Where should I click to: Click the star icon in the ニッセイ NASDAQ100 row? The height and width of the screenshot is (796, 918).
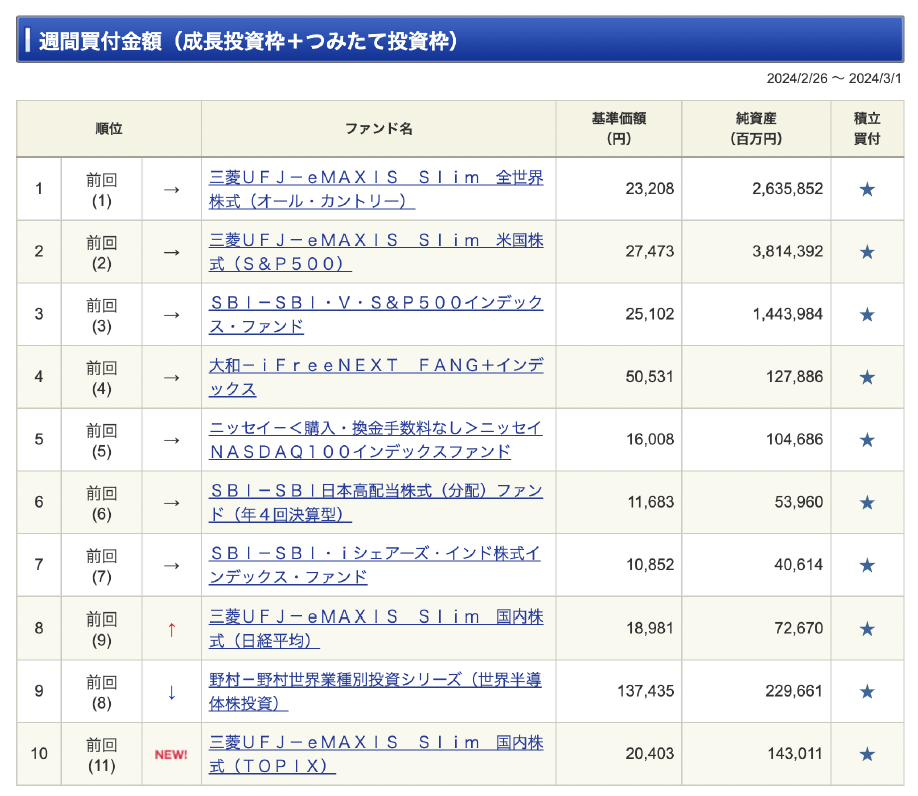click(867, 440)
